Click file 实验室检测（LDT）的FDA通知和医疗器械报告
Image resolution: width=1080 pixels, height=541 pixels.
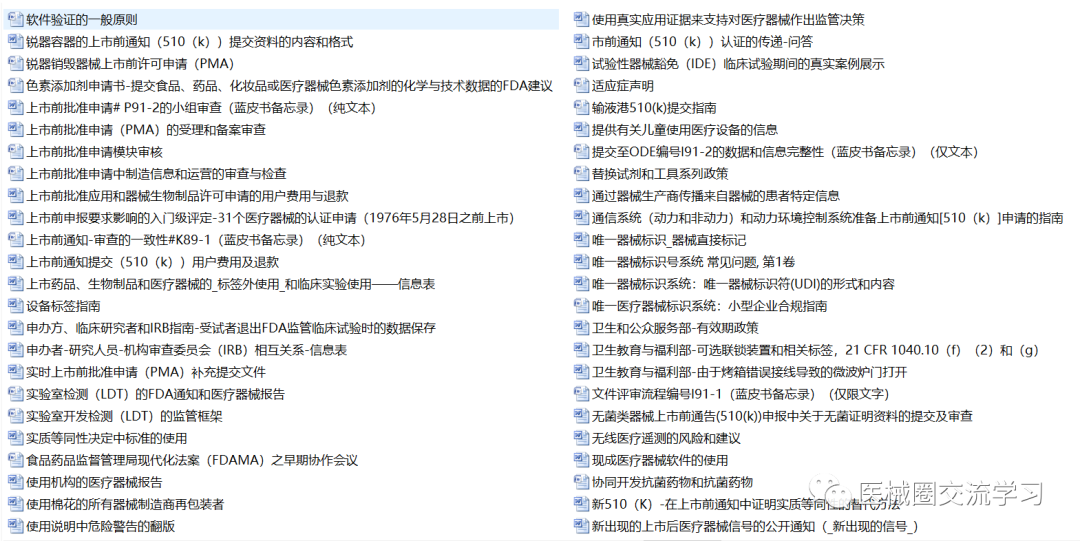pos(156,395)
